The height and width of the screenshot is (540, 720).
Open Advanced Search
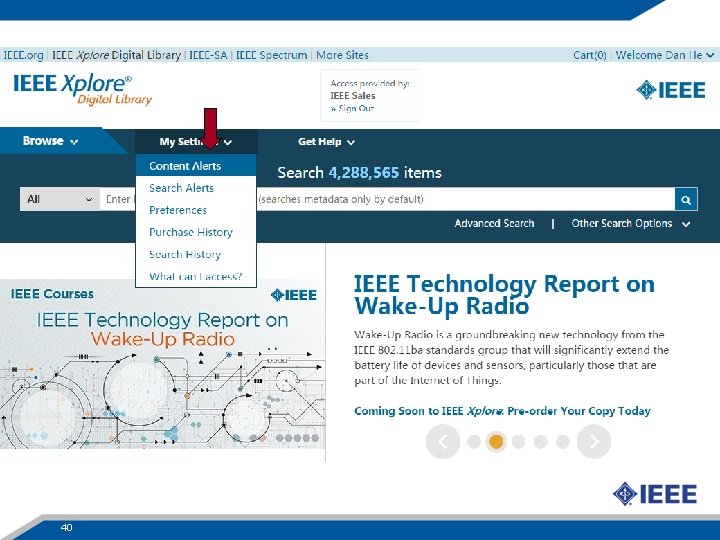pyautogui.click(x=494, y=223)
